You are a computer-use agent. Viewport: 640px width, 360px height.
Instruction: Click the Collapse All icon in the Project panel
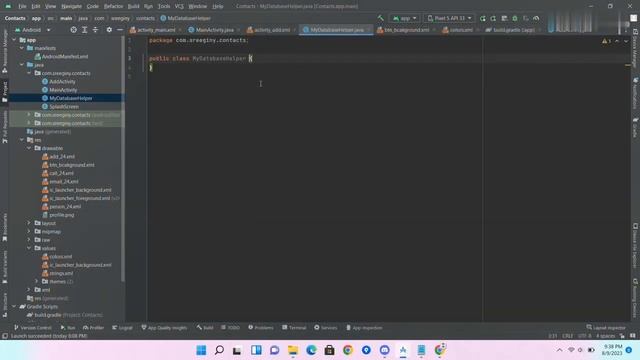click(95, 30)
